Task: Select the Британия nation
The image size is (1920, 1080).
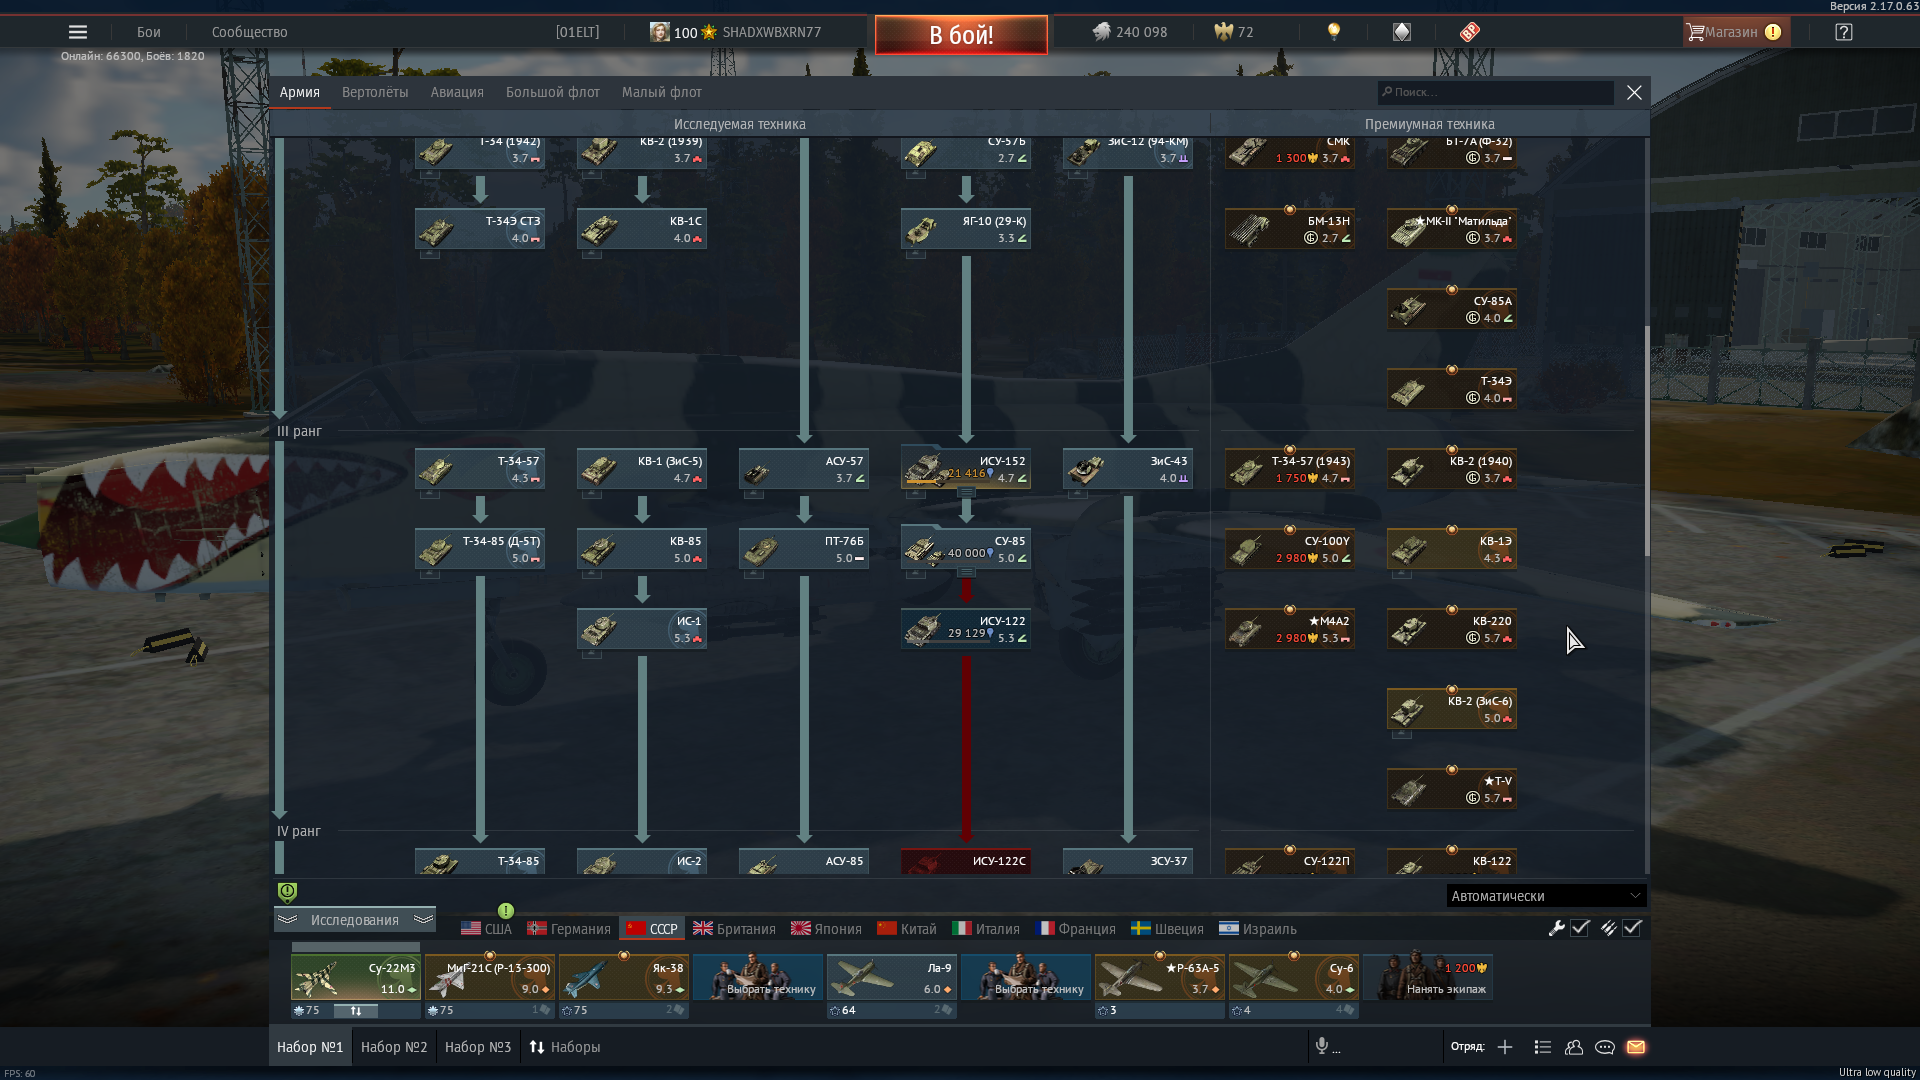Action: [x=734, y=929]
